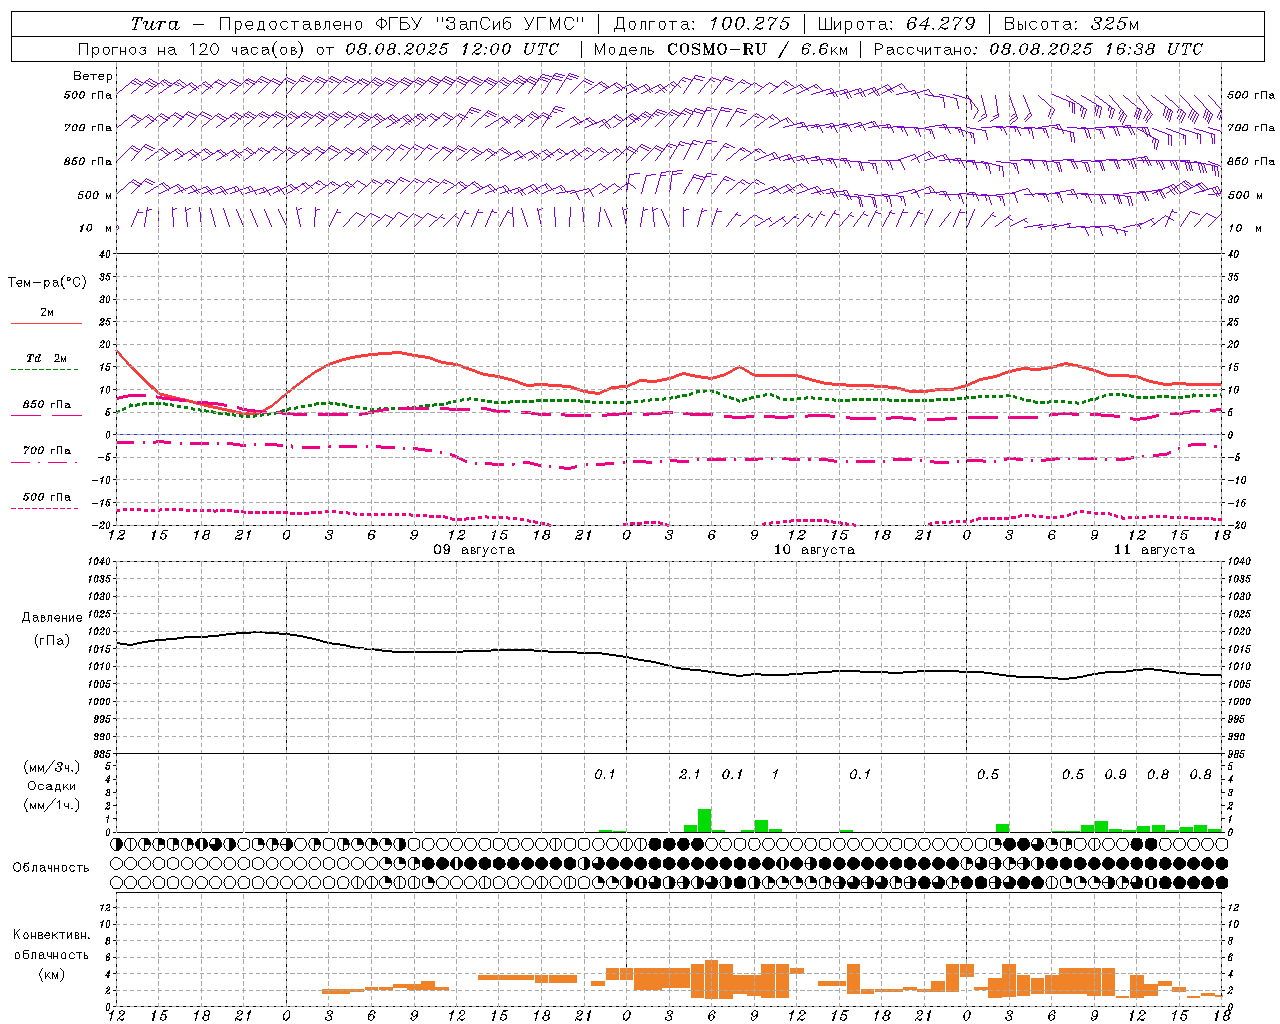1280x1024 pixels.
Task: Click the station name "Tura" in the header
Action: coord(155,24)
